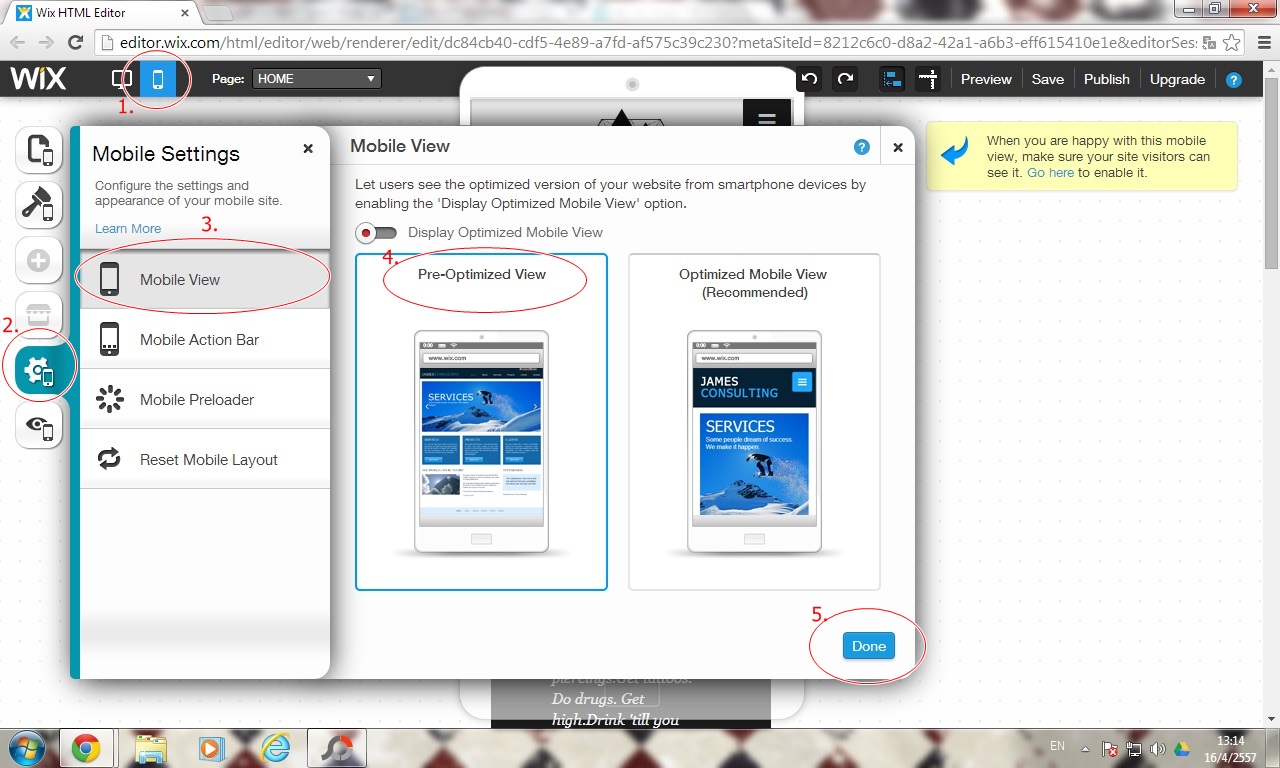Switch to desktop editor view icon
The height and width of the screenshot is (768, 1280).
[122, 79]
